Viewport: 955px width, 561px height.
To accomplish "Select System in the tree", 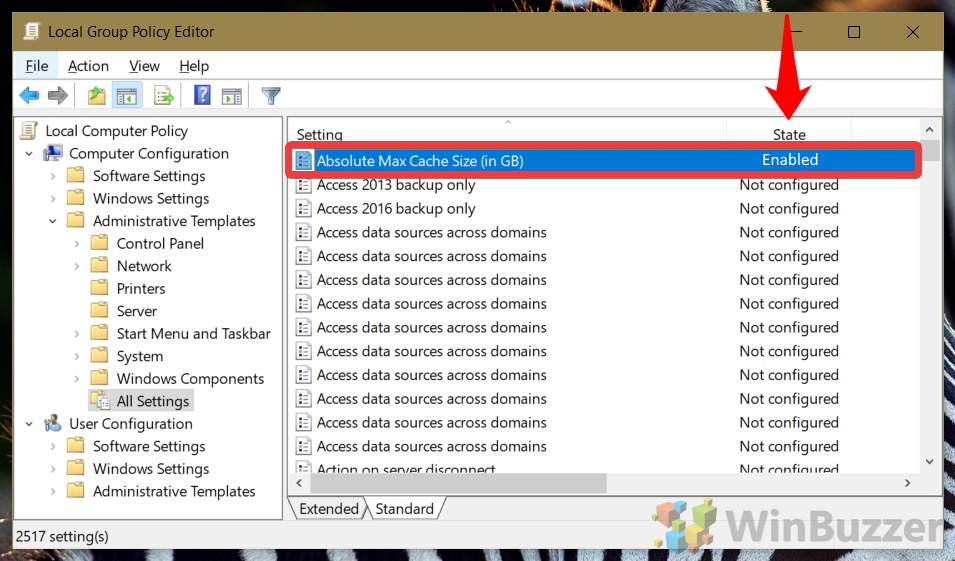I will (139, 356).
